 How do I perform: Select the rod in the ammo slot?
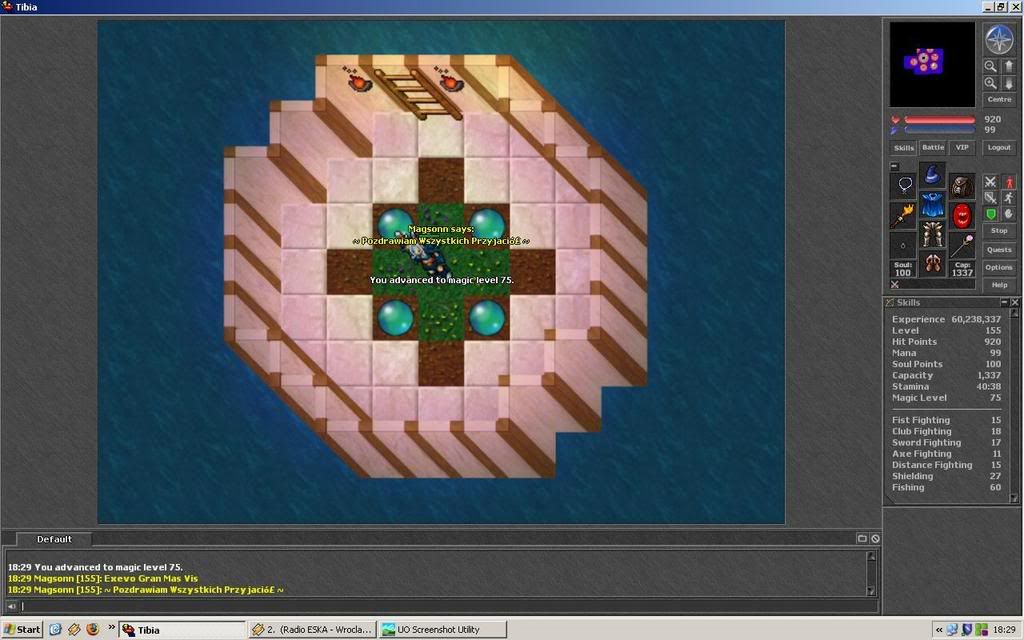coord(961,246)
